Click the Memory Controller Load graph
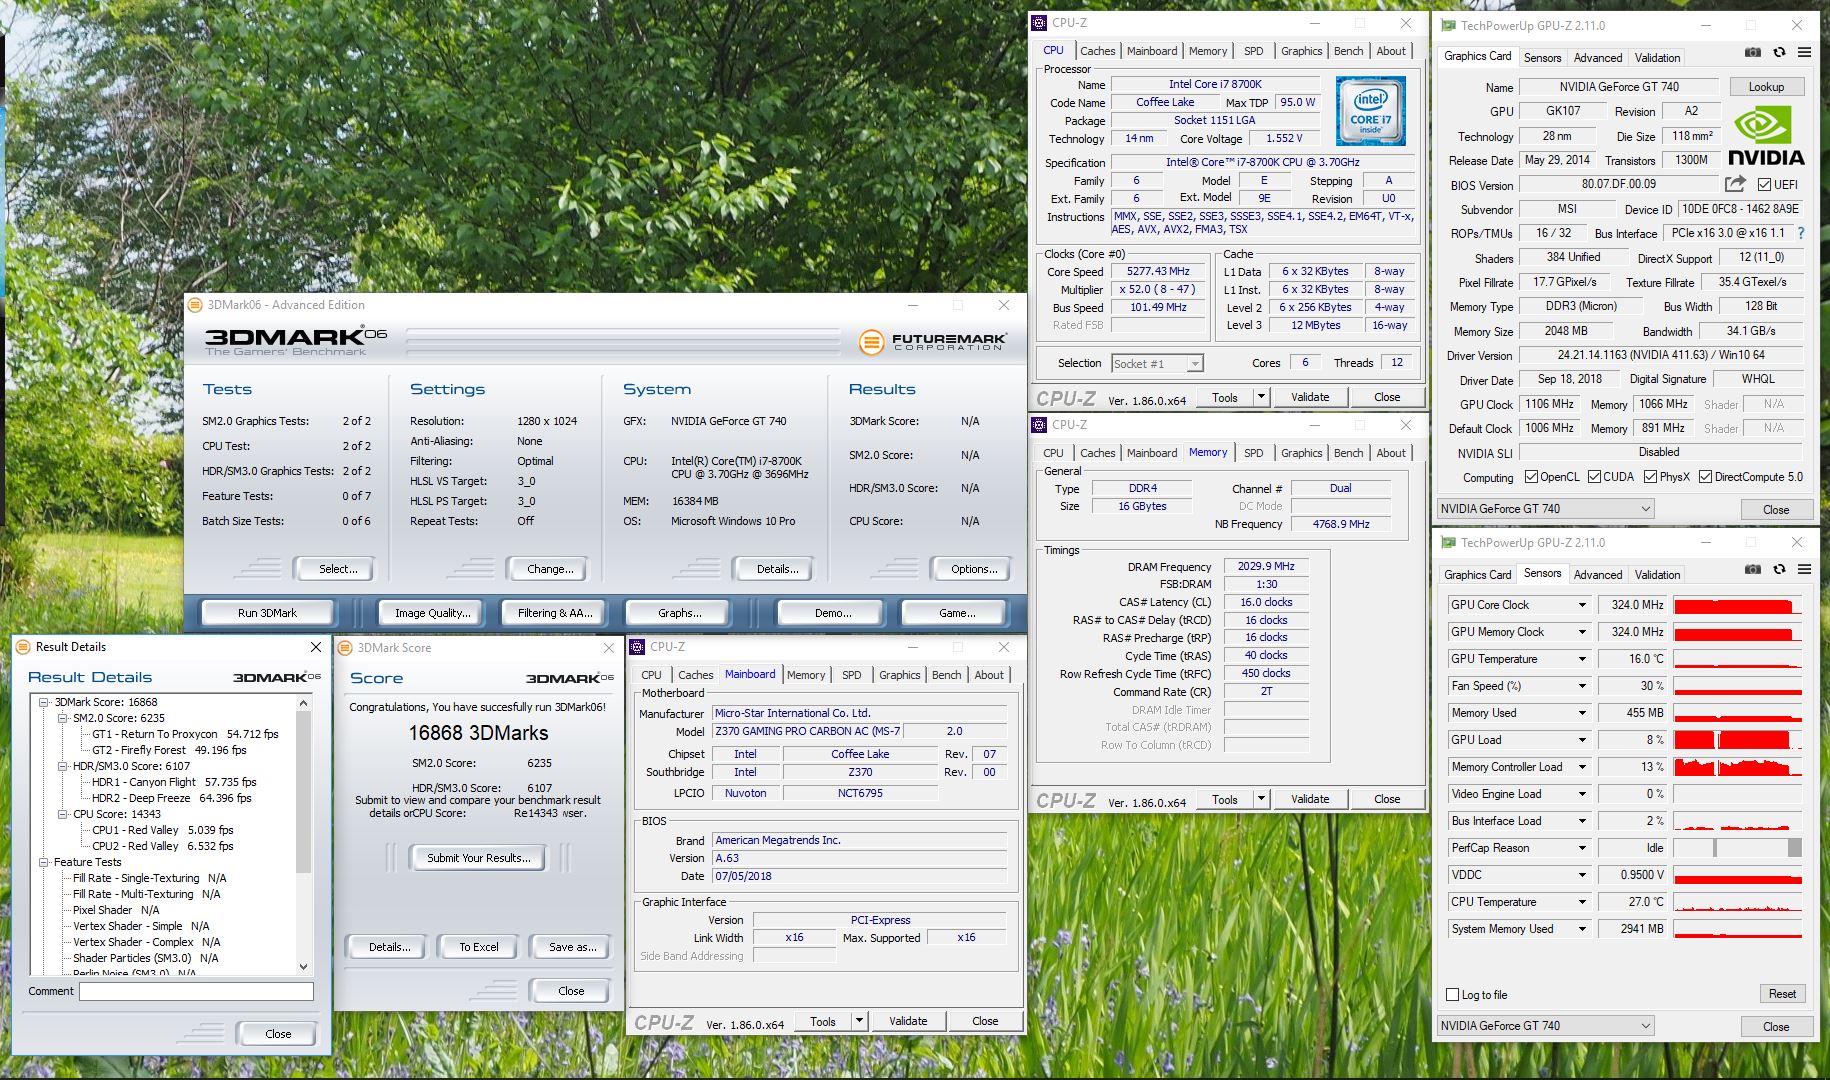 click(x=1737, y=767)
